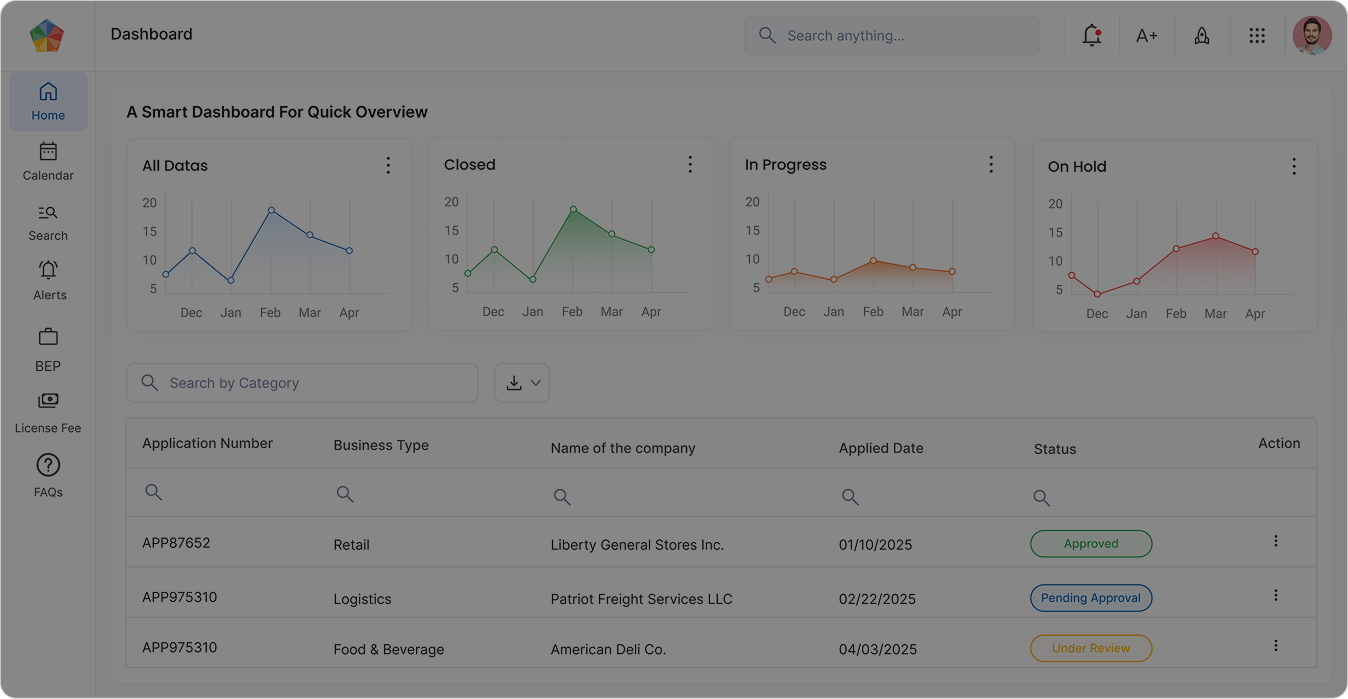The height and width of the screenshot is (699, 1348).
Task: Click the Approved status badge
Action: pos(1091,543)
